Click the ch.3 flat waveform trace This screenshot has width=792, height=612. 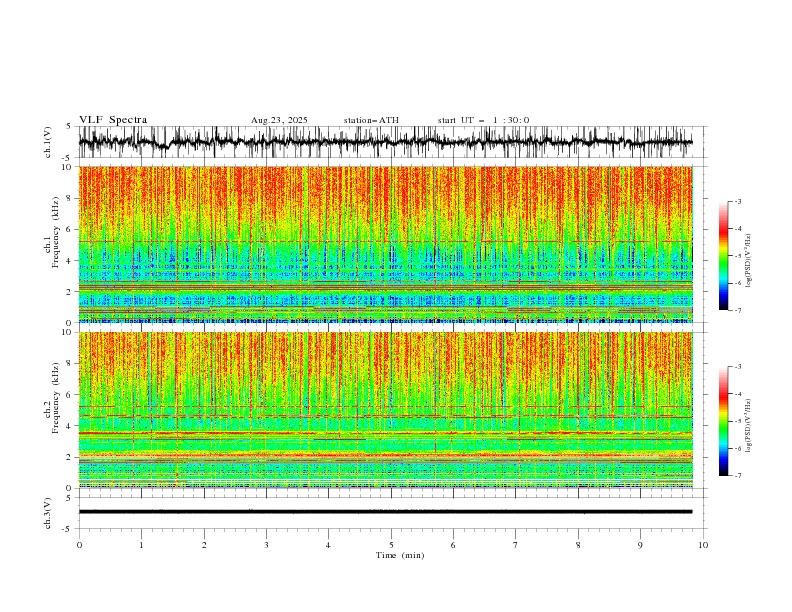(x=385, y=512)
